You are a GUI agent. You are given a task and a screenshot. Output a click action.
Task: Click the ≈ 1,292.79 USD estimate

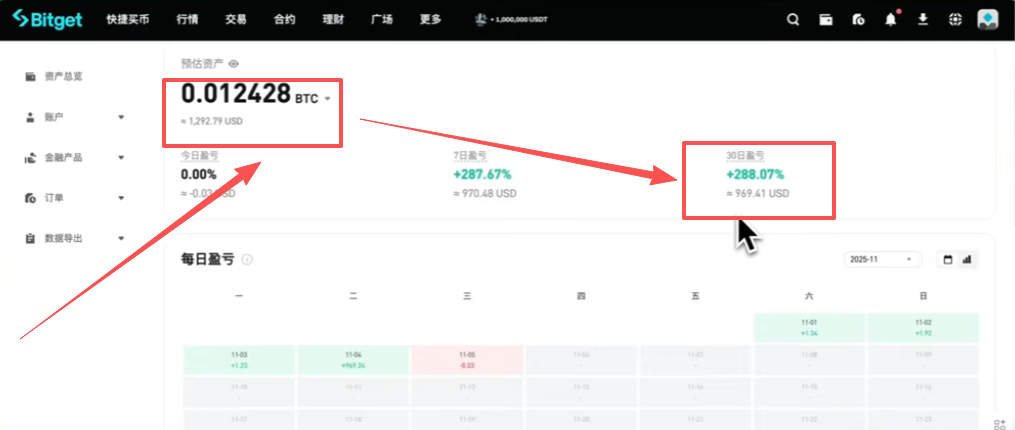coord(212,121)
